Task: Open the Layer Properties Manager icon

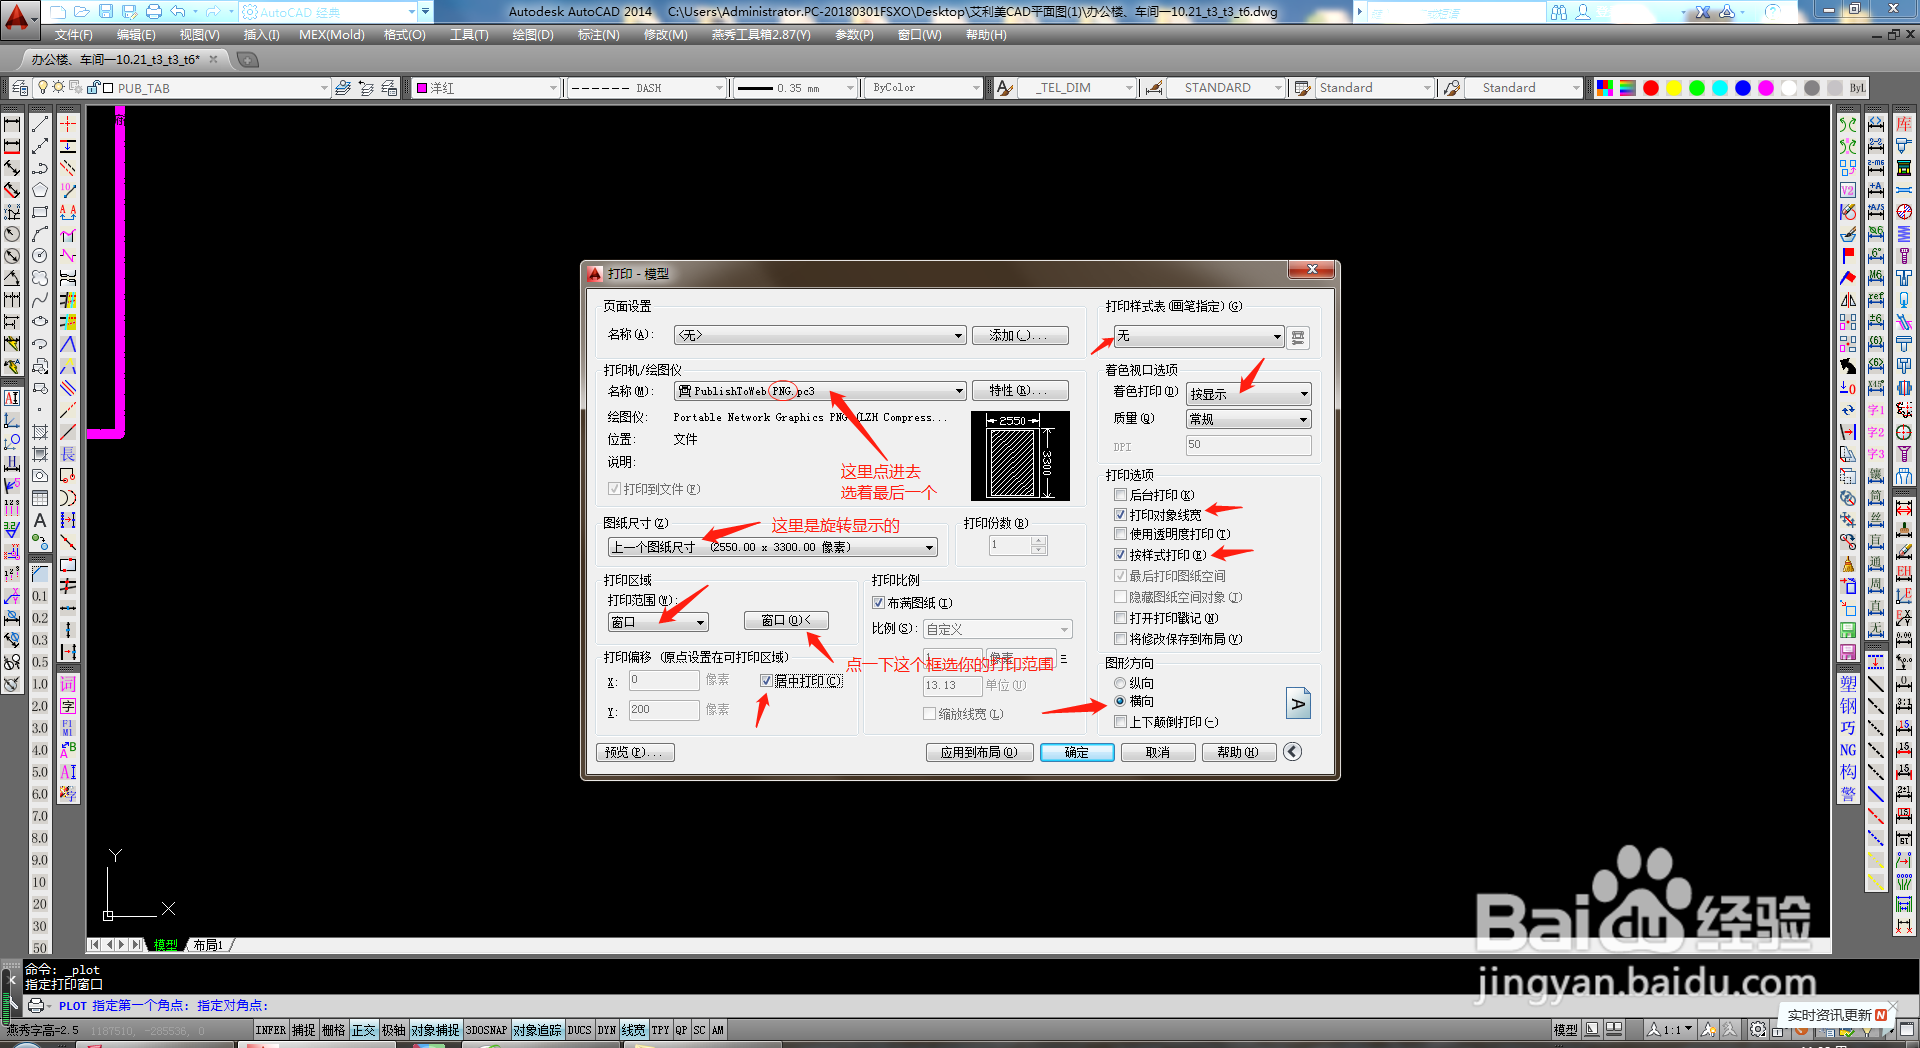Action: (x=20, y=88)
